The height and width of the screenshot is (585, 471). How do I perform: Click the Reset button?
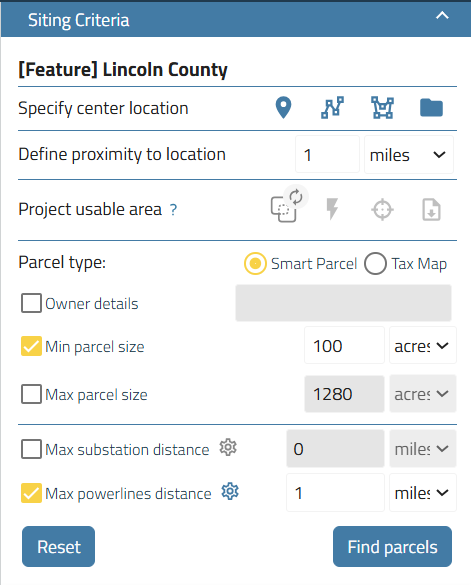[x=59, y=547]
